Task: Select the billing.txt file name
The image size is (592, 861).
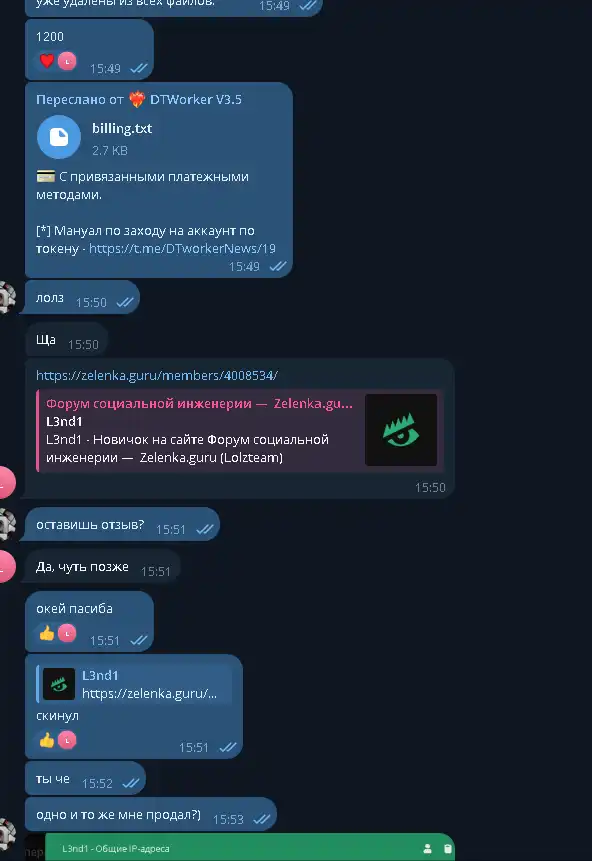Action: [122, 128]
